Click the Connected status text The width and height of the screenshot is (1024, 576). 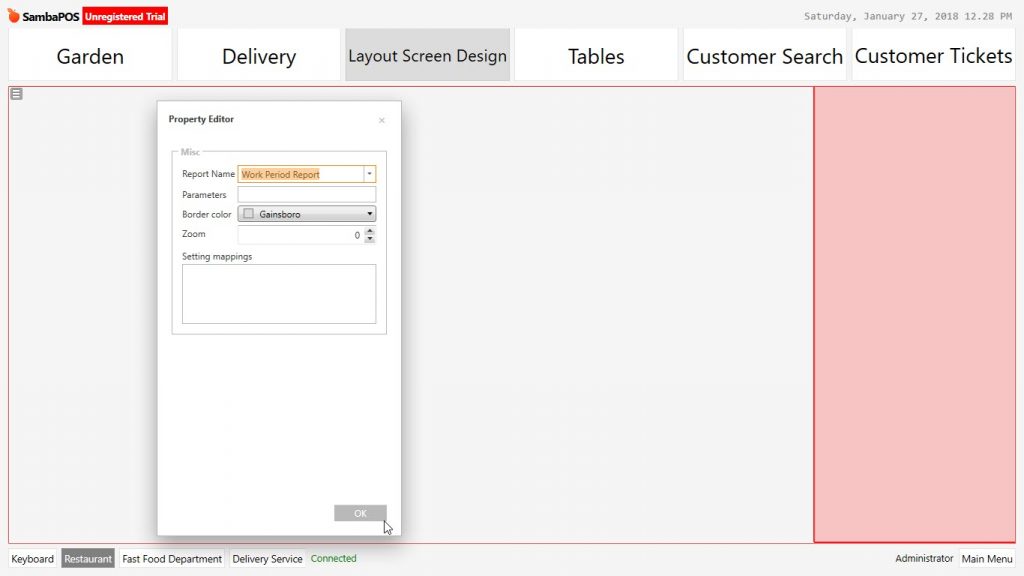[334, 558]
